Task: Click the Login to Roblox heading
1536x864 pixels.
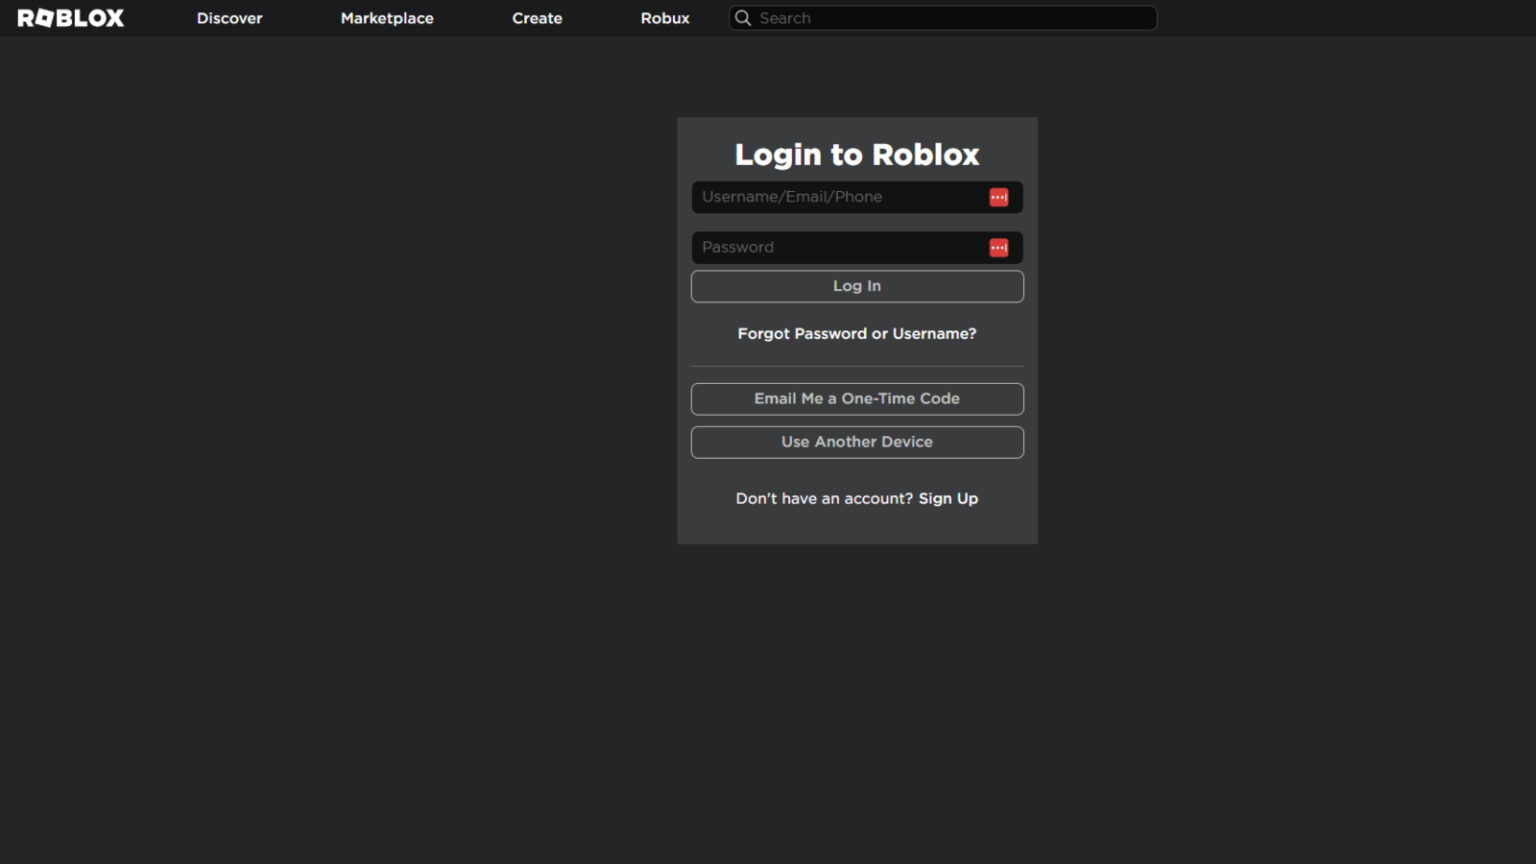Action: point(856,154)
